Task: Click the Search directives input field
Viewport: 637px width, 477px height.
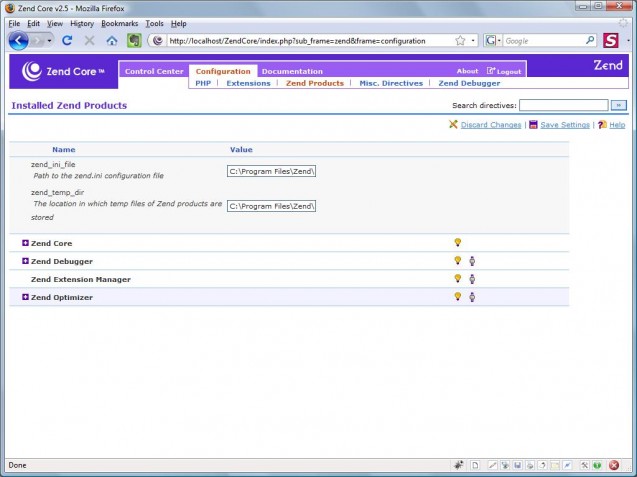Action: (x=563, y=105)
